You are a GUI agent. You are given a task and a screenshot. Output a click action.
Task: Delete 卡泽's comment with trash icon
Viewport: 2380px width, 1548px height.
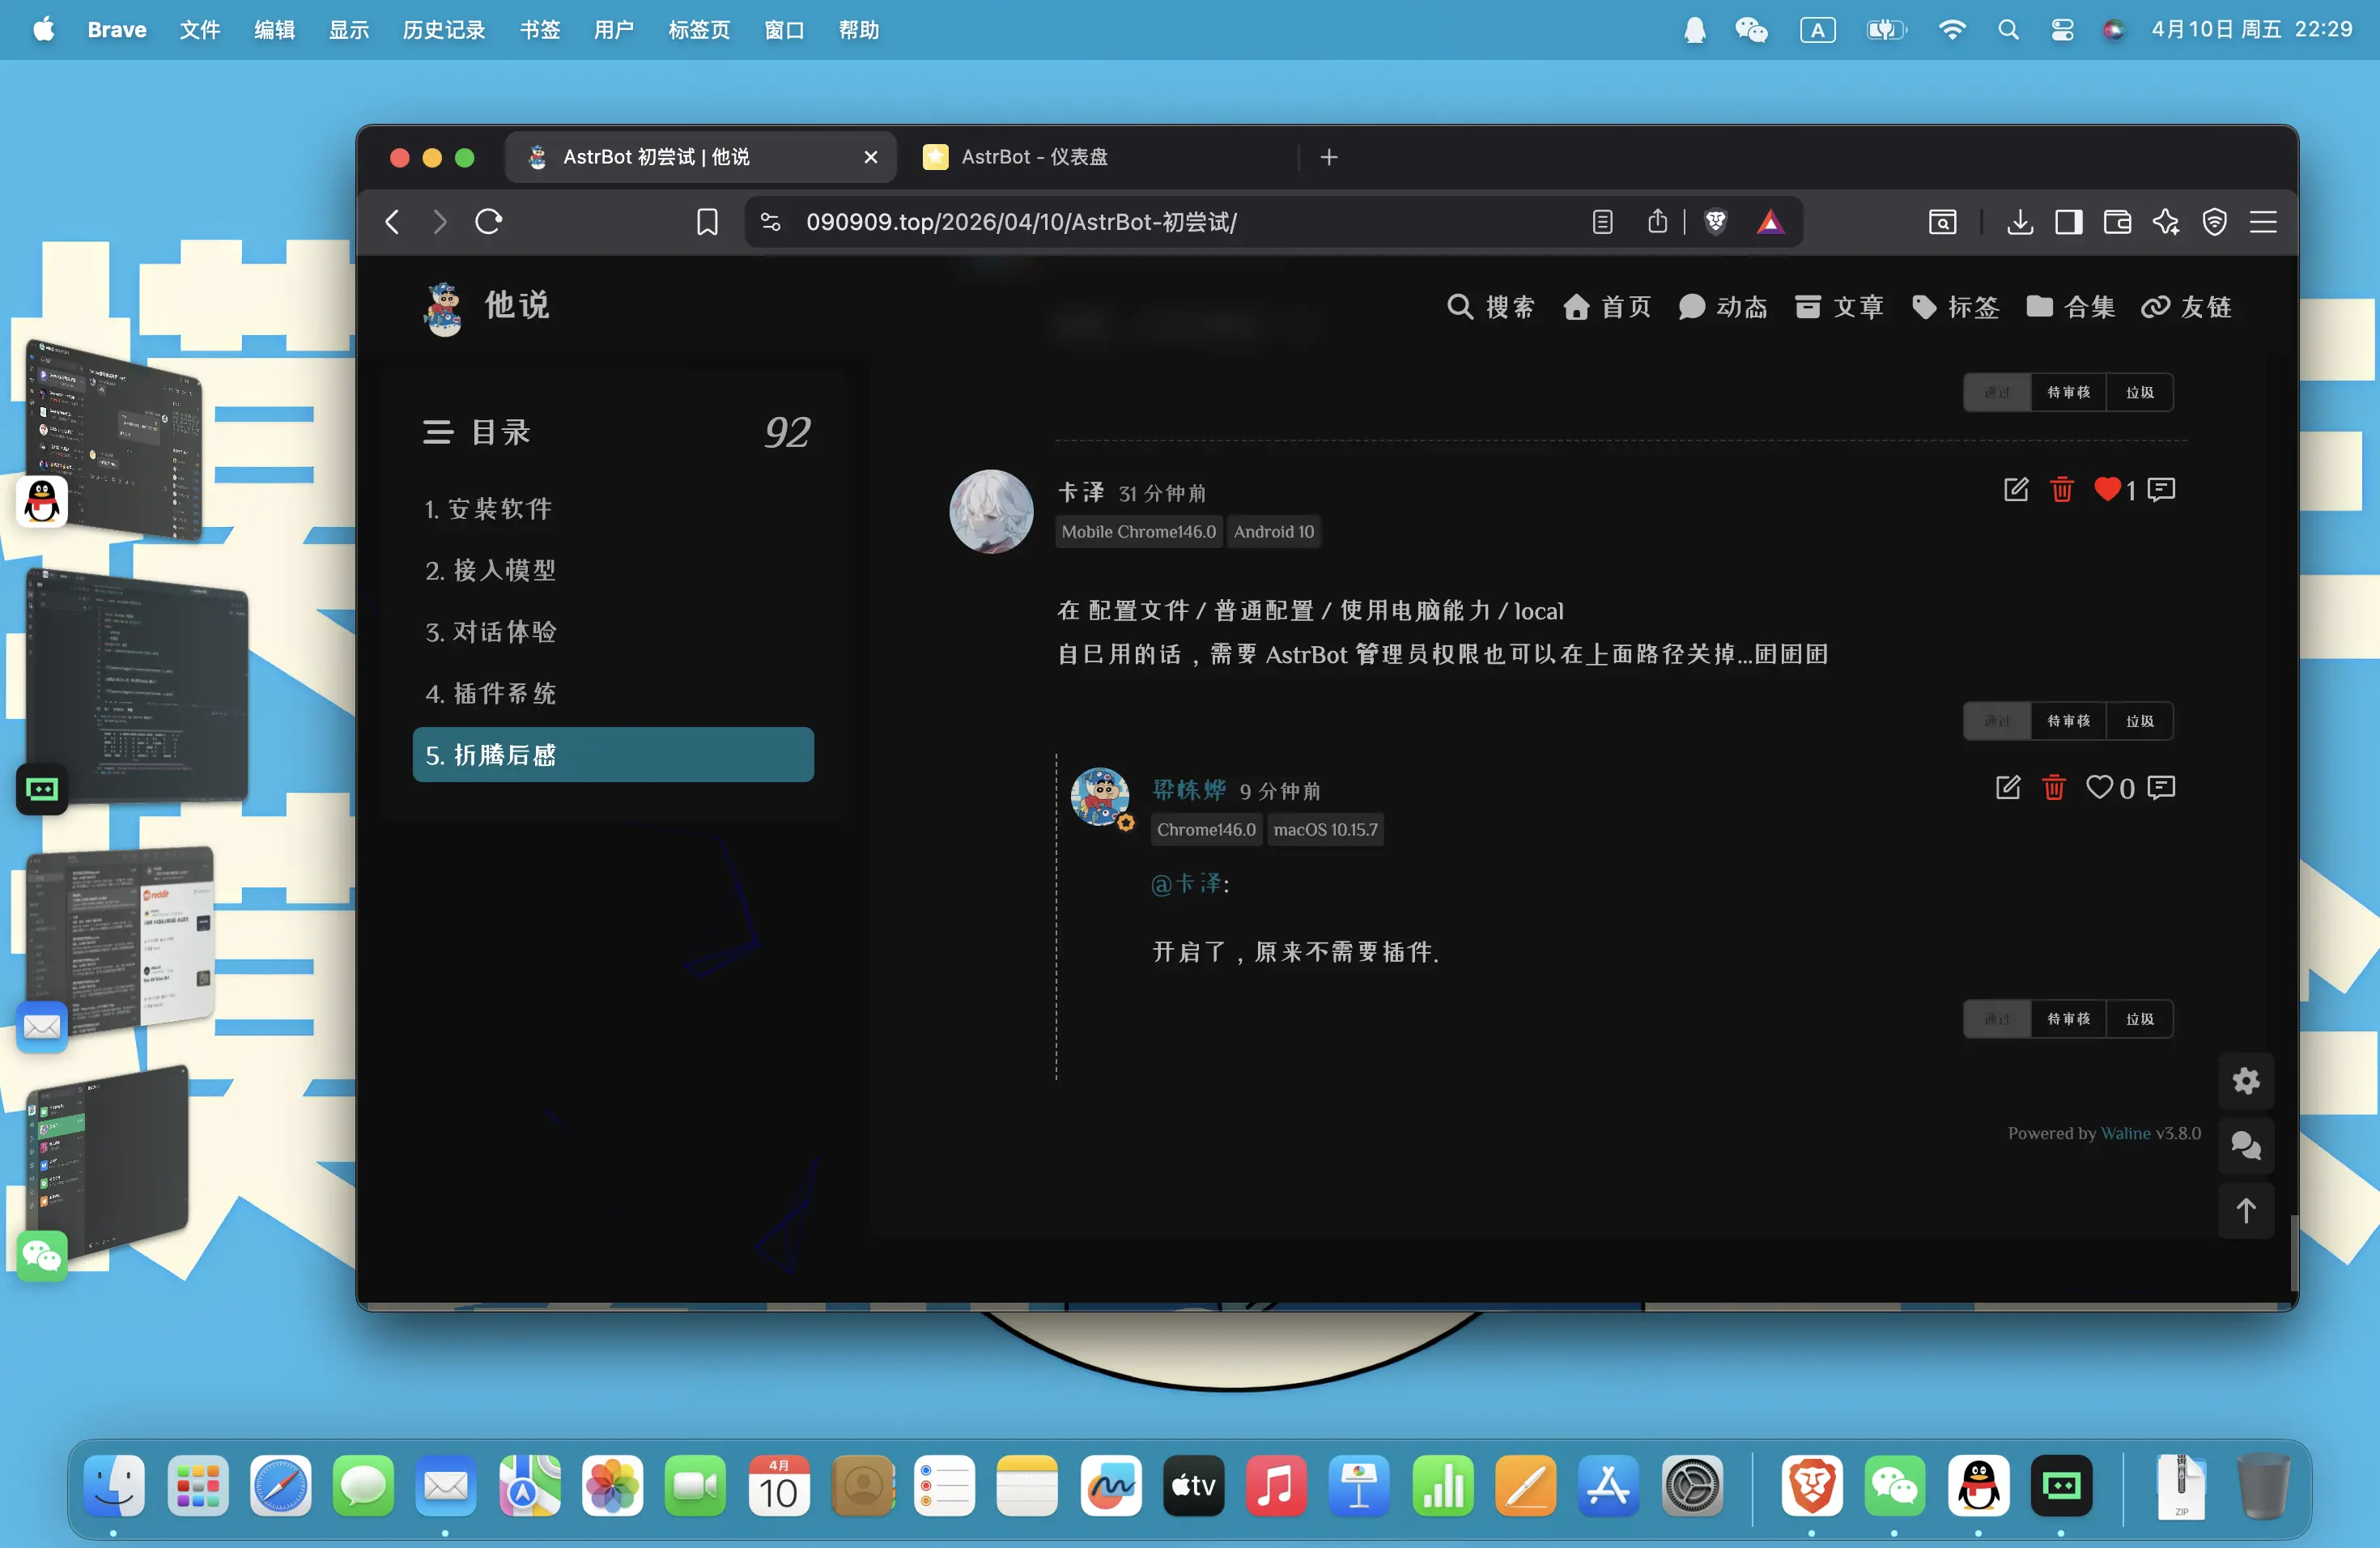[2061, 490]
